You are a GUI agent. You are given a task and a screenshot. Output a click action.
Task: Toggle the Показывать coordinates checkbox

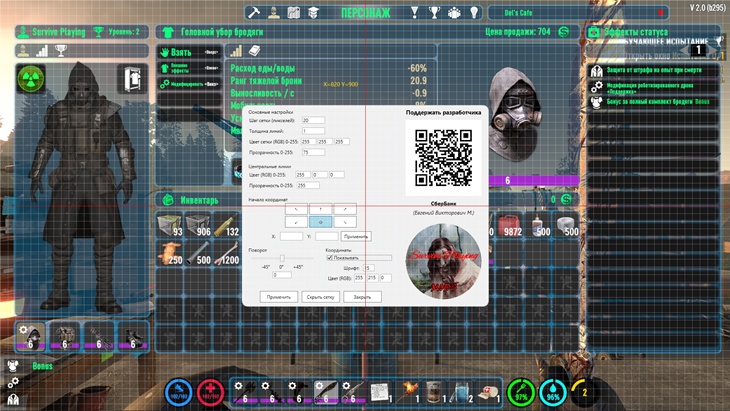coord(330,257)
